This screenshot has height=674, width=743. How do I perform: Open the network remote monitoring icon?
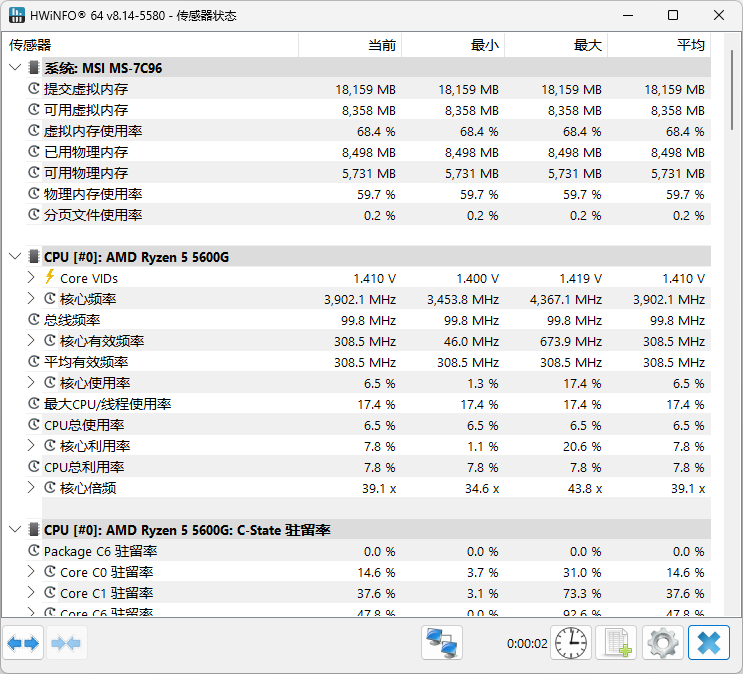pos(442,643)
